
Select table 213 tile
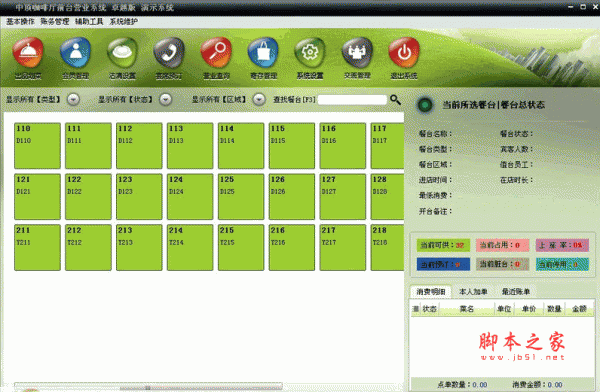point(139,247)
